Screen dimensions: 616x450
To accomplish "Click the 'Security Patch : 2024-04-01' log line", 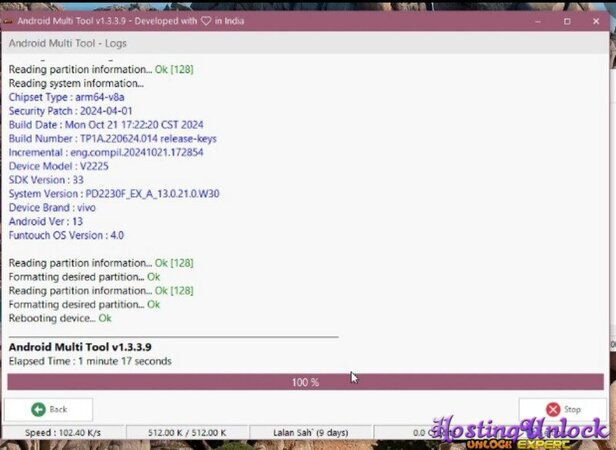I will 68,111.
